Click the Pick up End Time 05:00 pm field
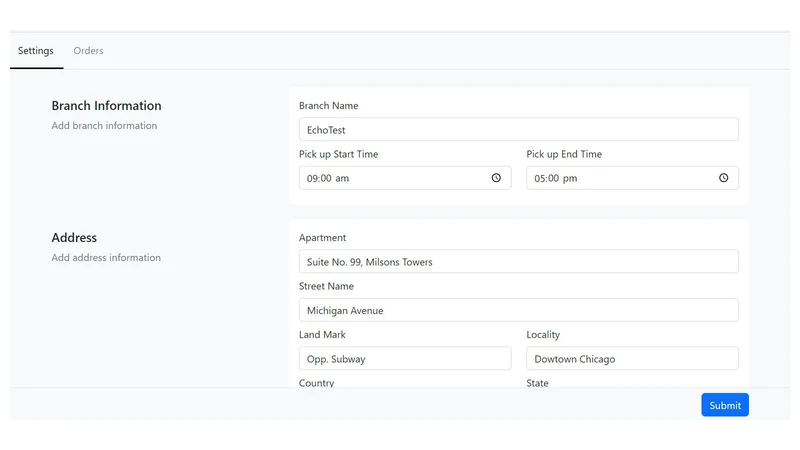 [x=632, y=178]
